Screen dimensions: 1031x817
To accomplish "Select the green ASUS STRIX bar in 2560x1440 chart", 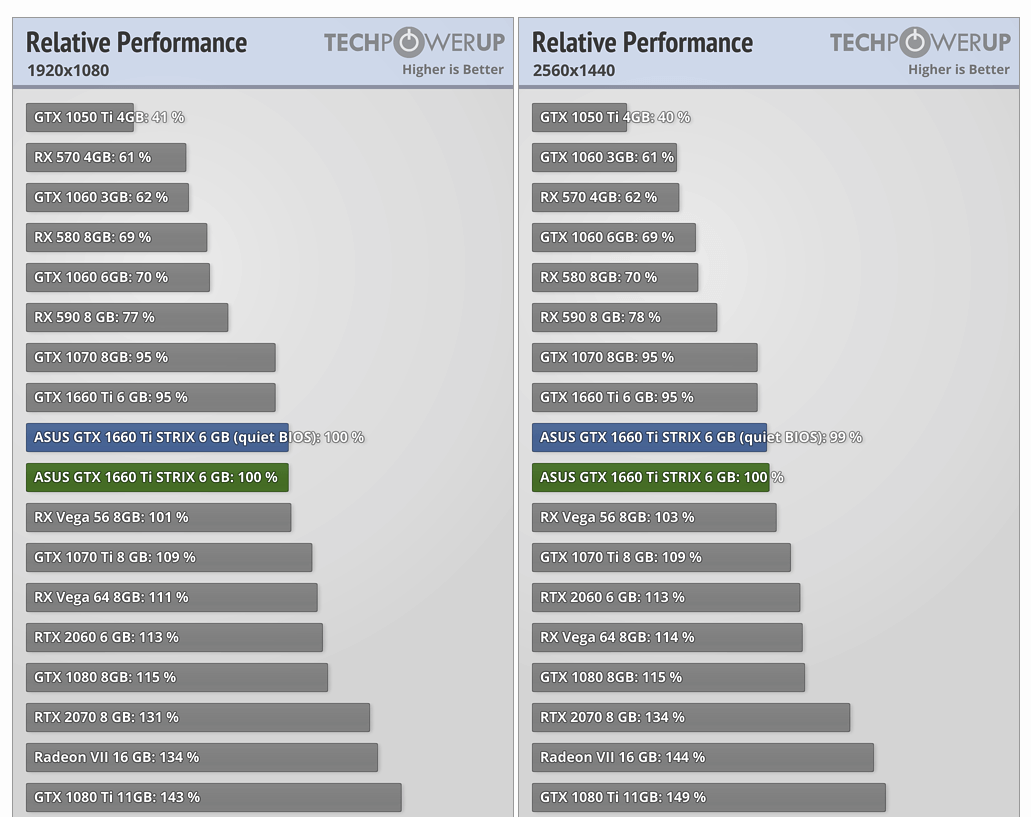I will [650, 477].
